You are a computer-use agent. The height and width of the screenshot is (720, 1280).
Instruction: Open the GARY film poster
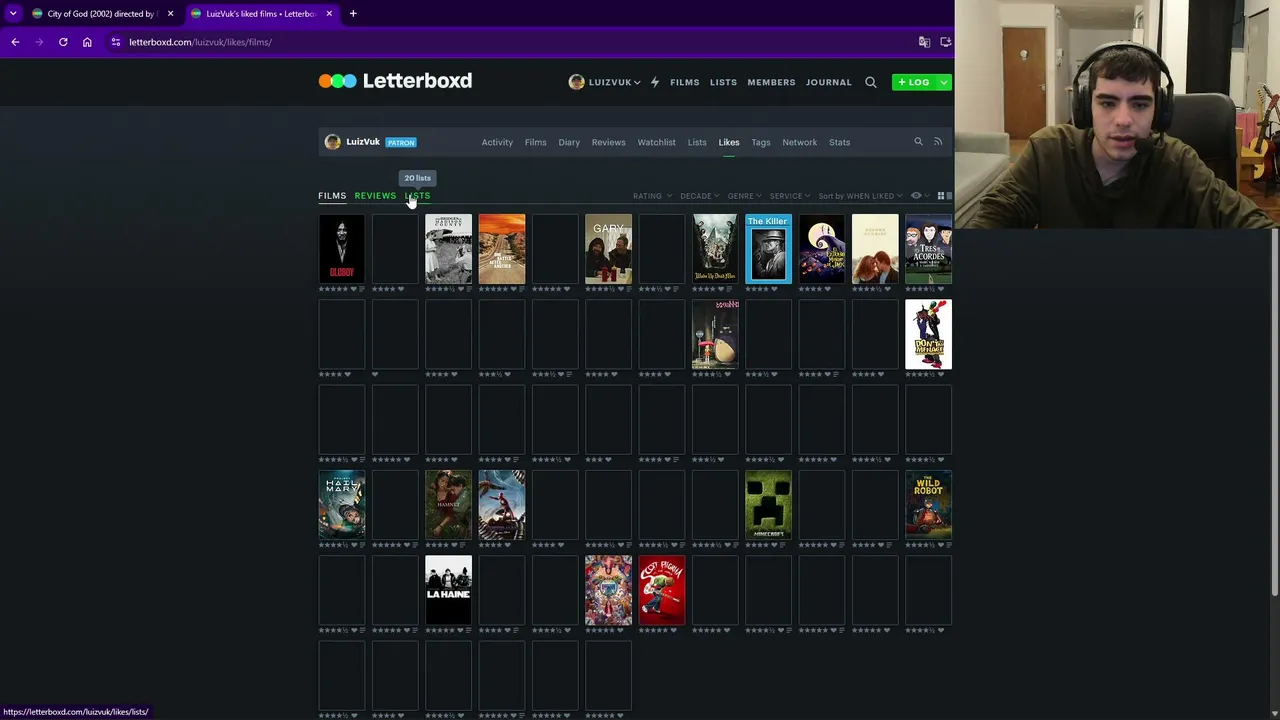(x=608, y=249)
